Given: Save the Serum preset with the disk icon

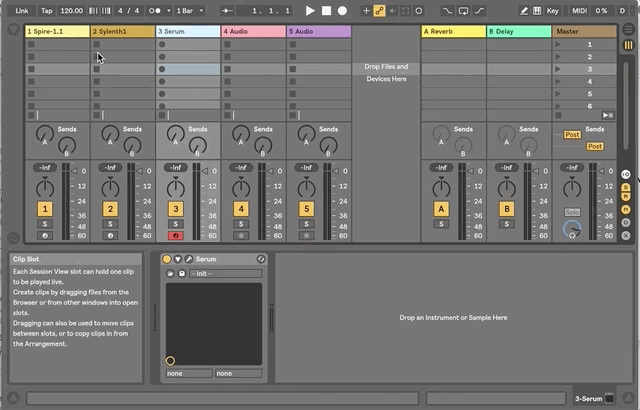Looking at the screenshot, I should pyautogui.click(x=182, y=273).
